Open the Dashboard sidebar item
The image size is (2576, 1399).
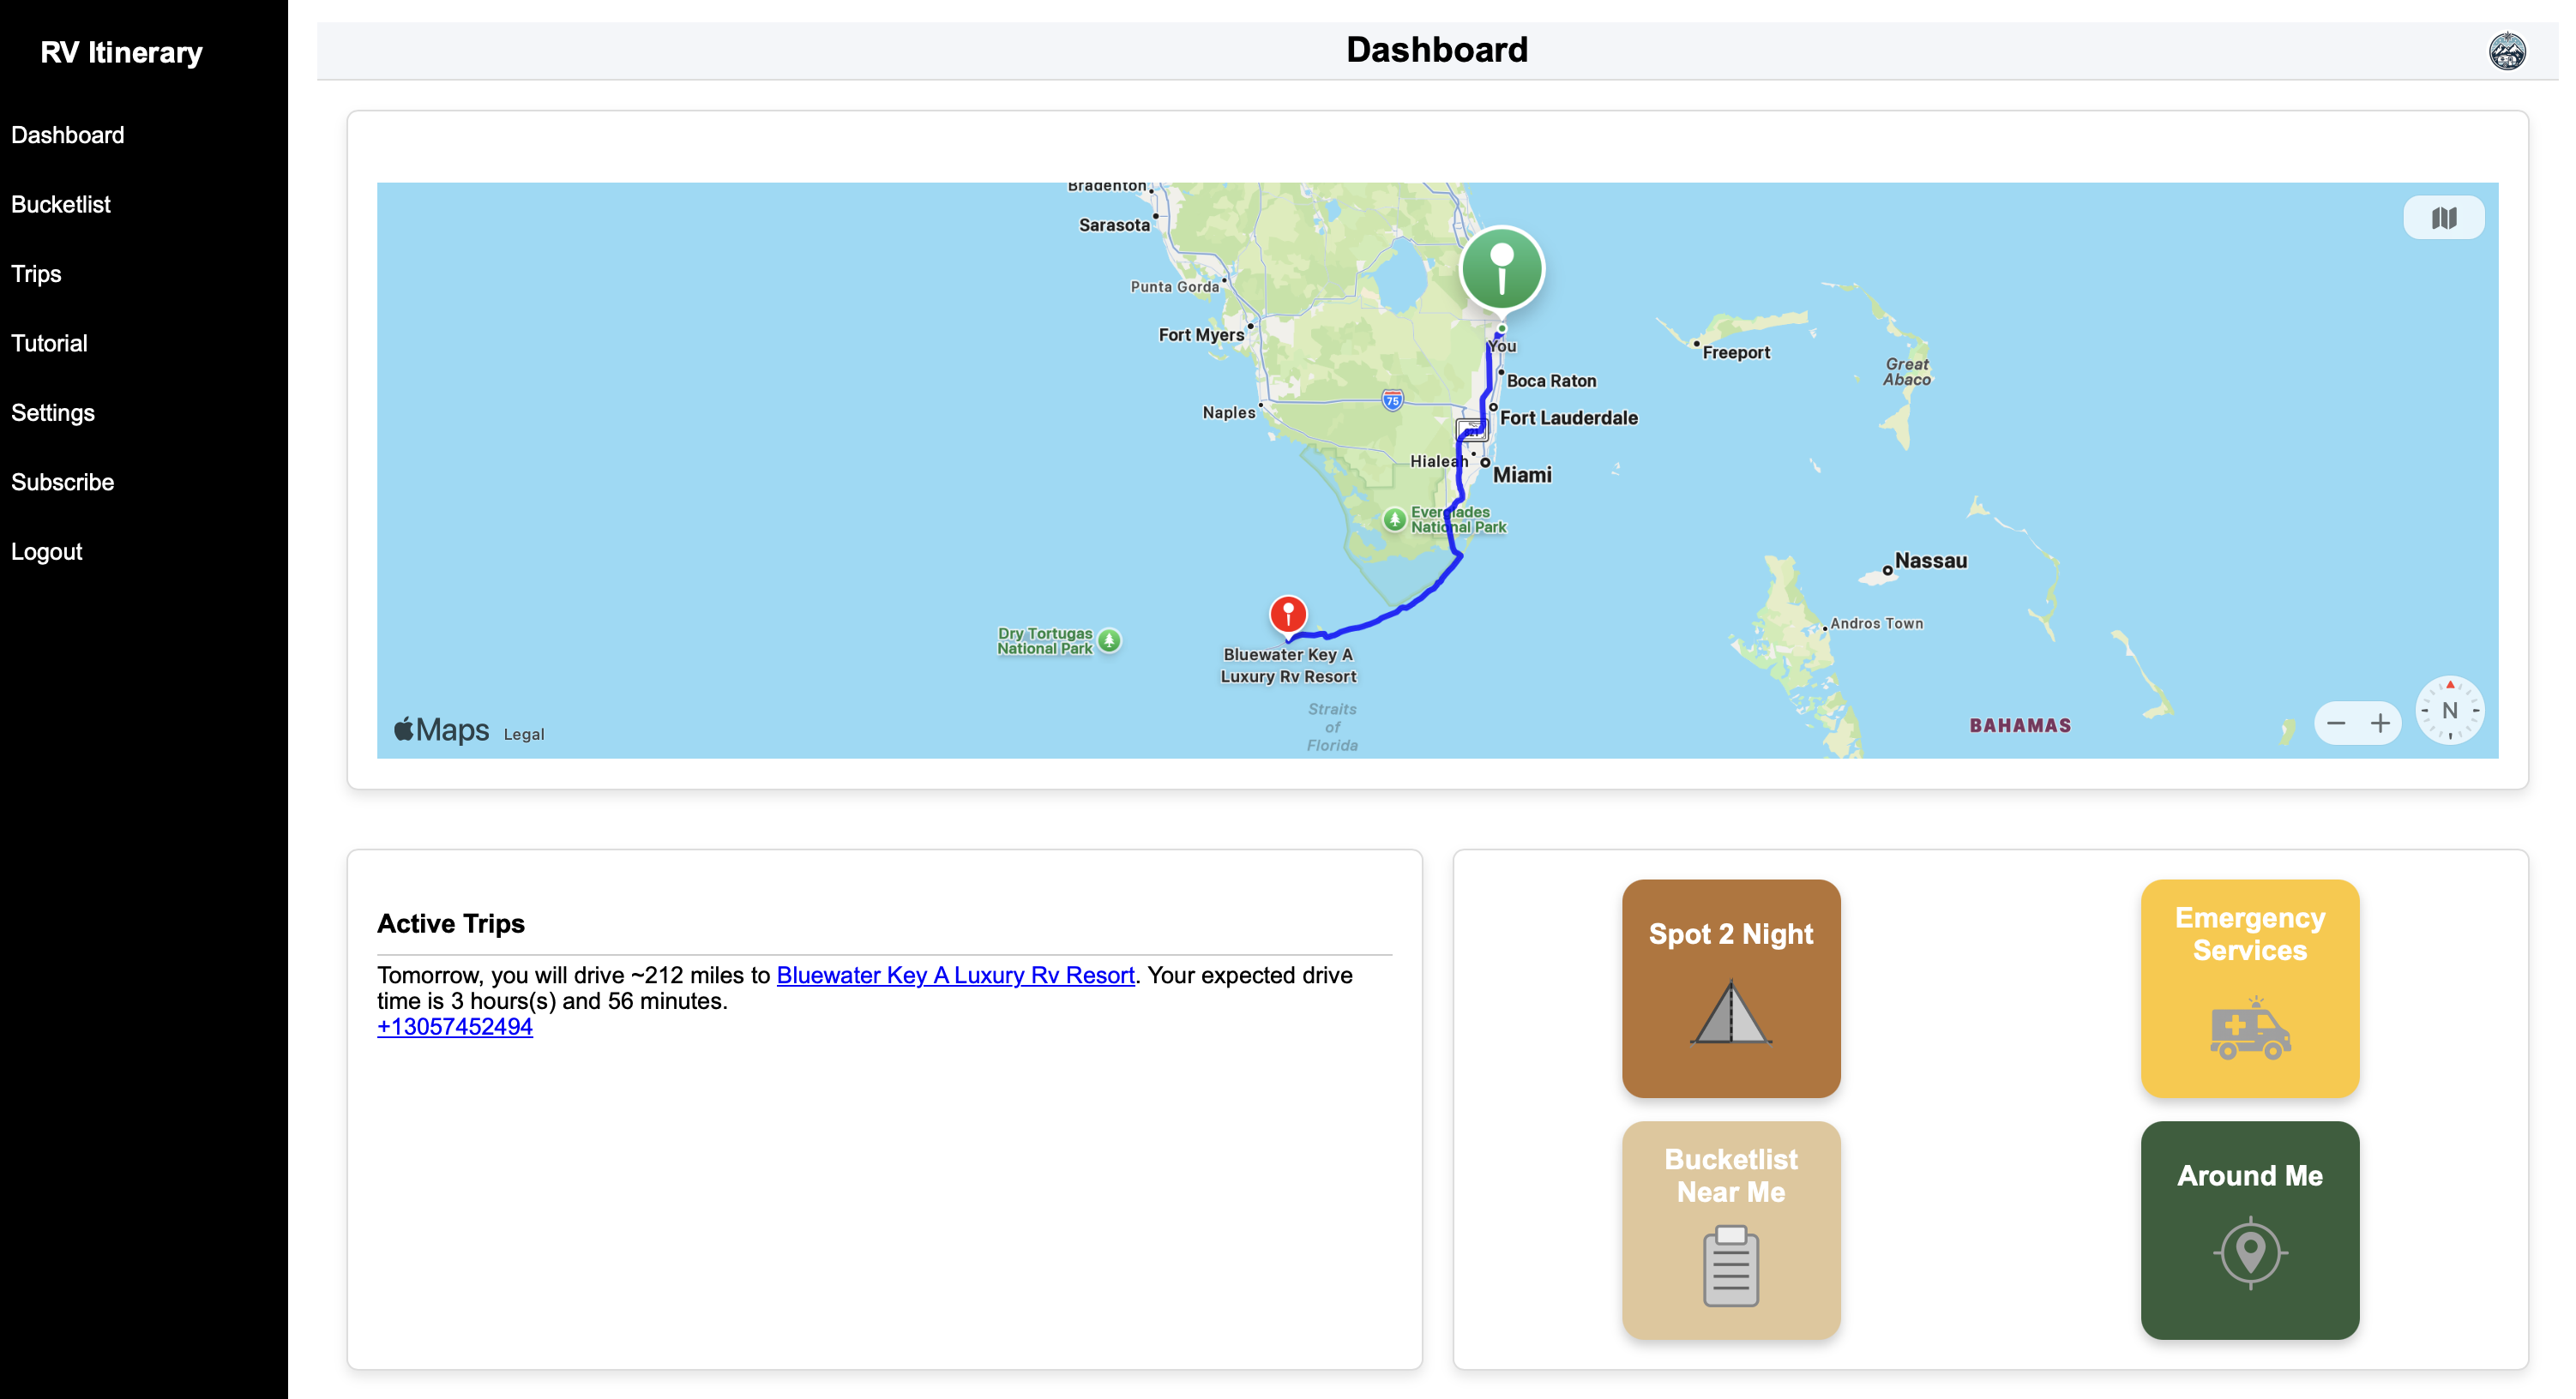[x=68, y=135]
